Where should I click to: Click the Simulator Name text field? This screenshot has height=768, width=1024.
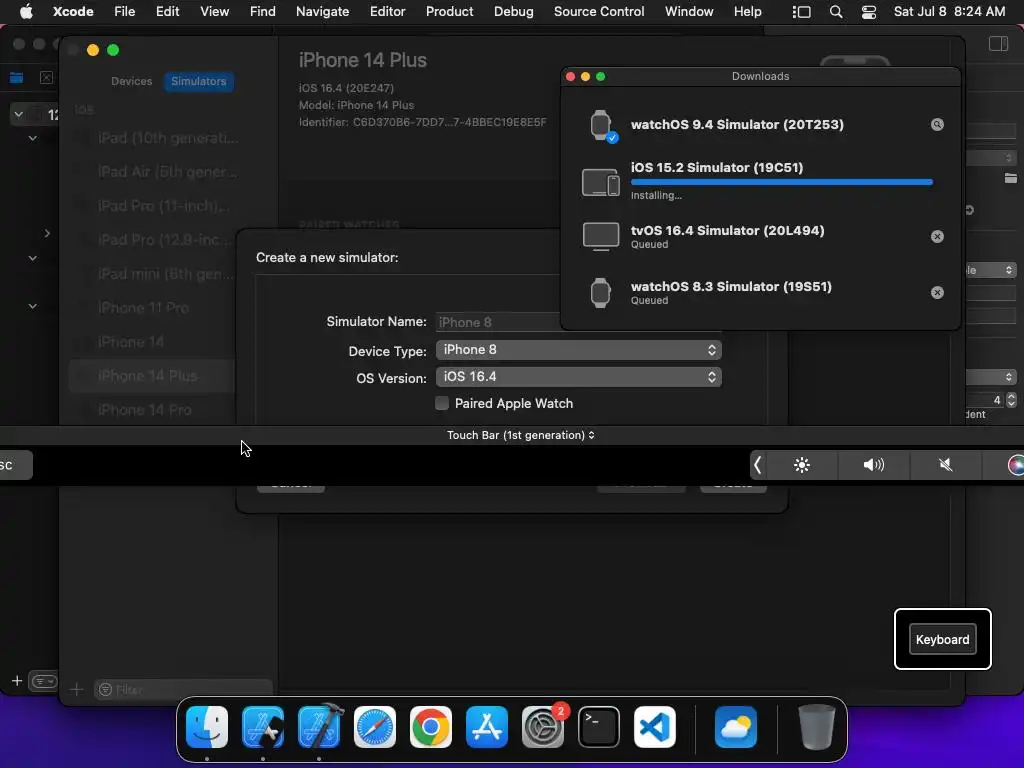497,322
